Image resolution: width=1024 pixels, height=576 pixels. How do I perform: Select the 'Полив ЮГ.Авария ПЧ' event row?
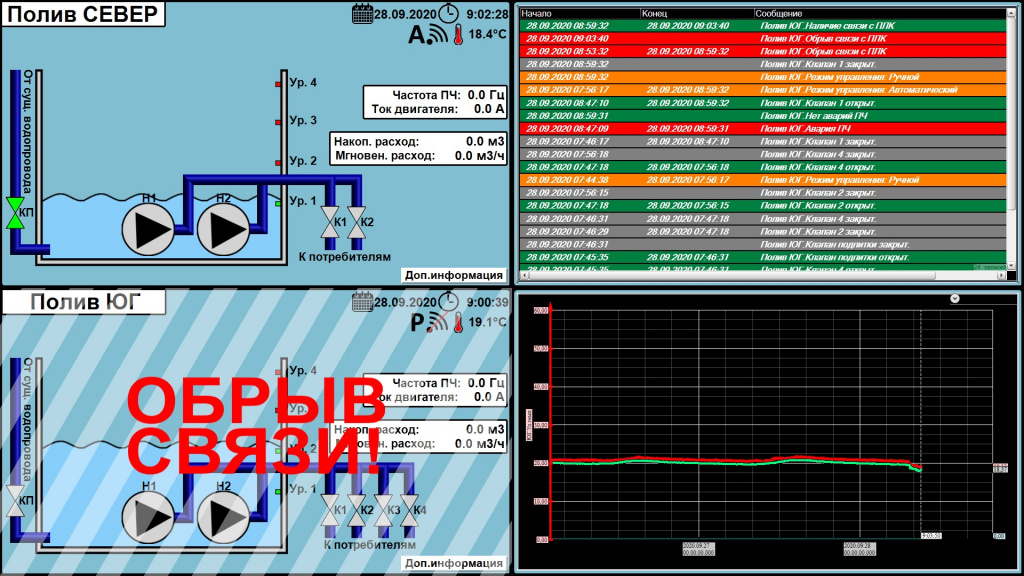(763, 129)
